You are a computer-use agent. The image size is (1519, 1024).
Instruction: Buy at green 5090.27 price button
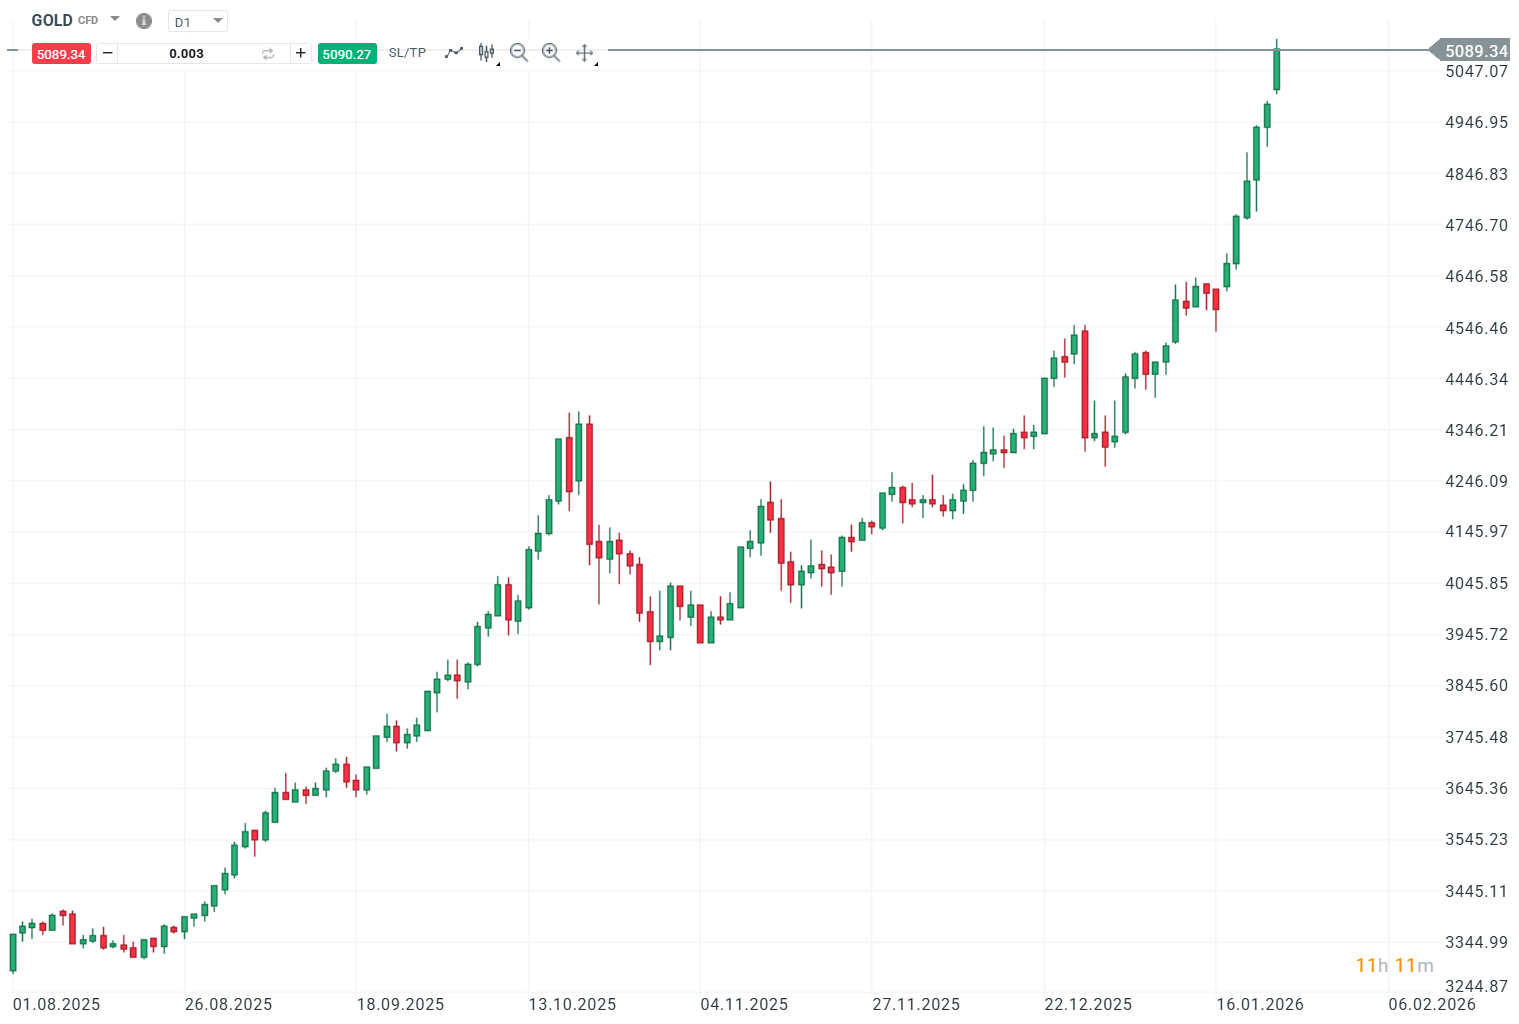pyautogui.click(x=347, y=54)
